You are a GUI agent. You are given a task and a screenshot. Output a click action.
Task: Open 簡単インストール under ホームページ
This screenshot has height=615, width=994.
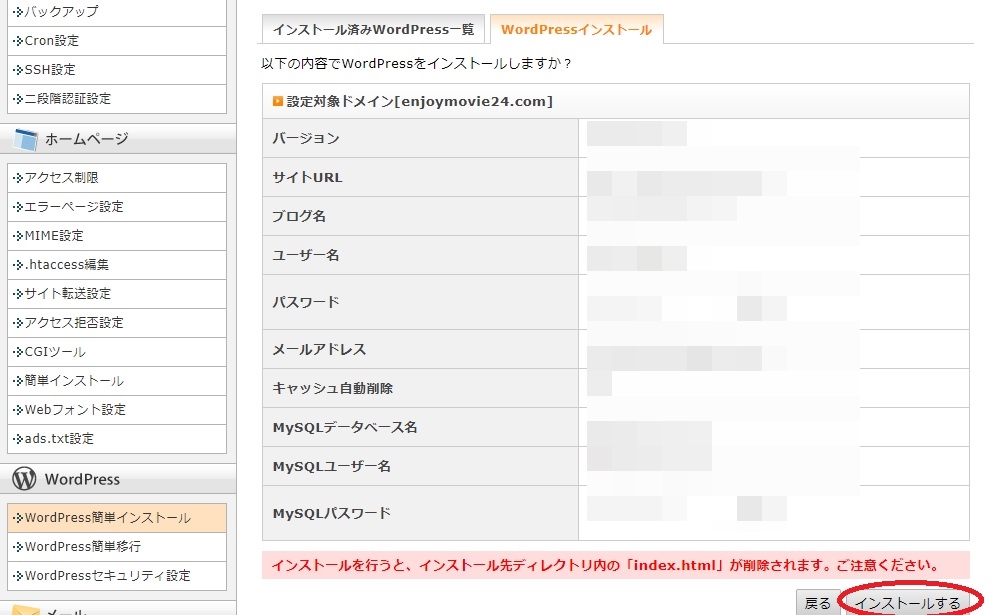74,381
